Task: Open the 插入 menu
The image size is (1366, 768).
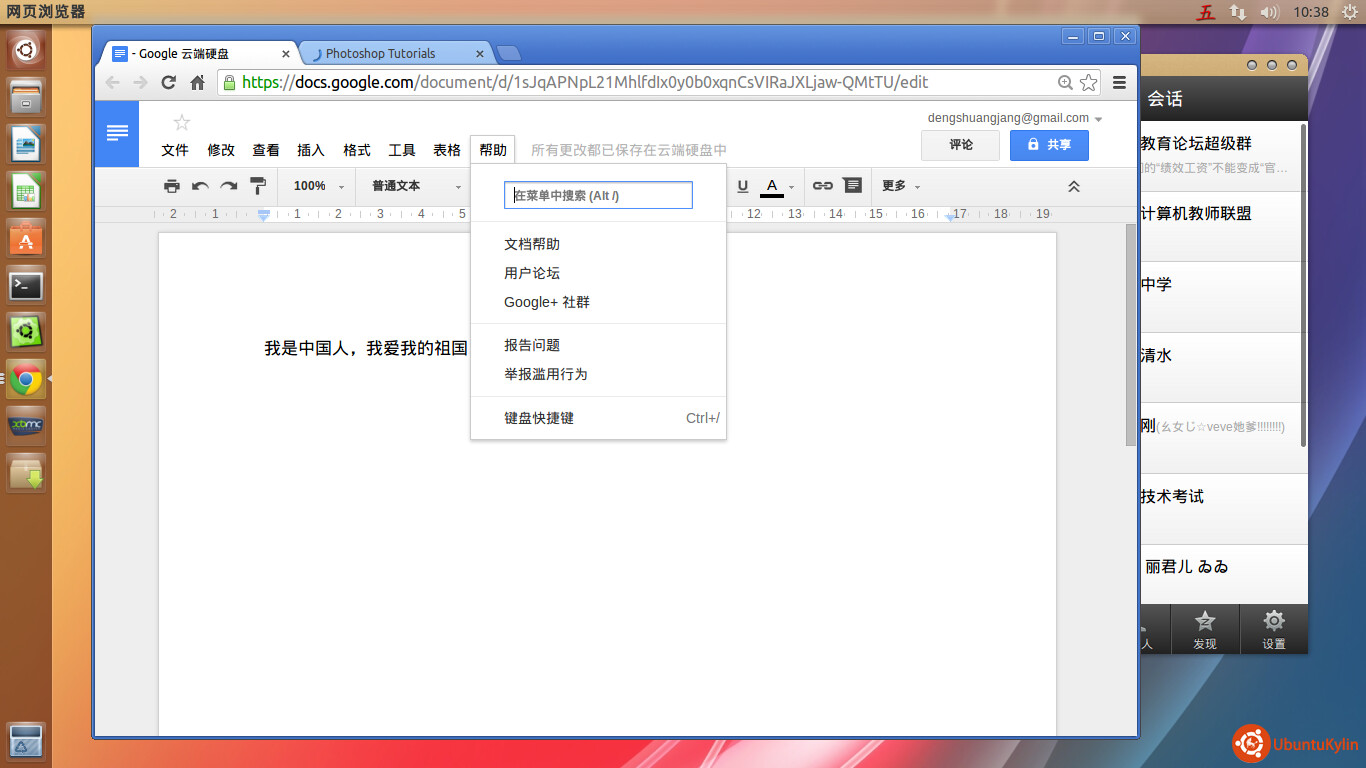Action: click(311, 150)
